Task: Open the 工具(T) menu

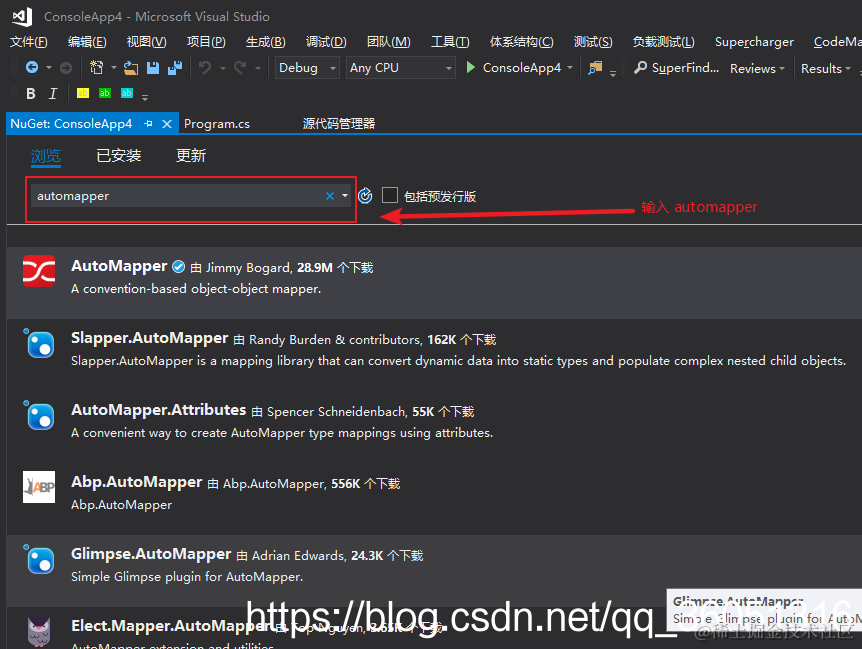Action: [x=450, y=42]
